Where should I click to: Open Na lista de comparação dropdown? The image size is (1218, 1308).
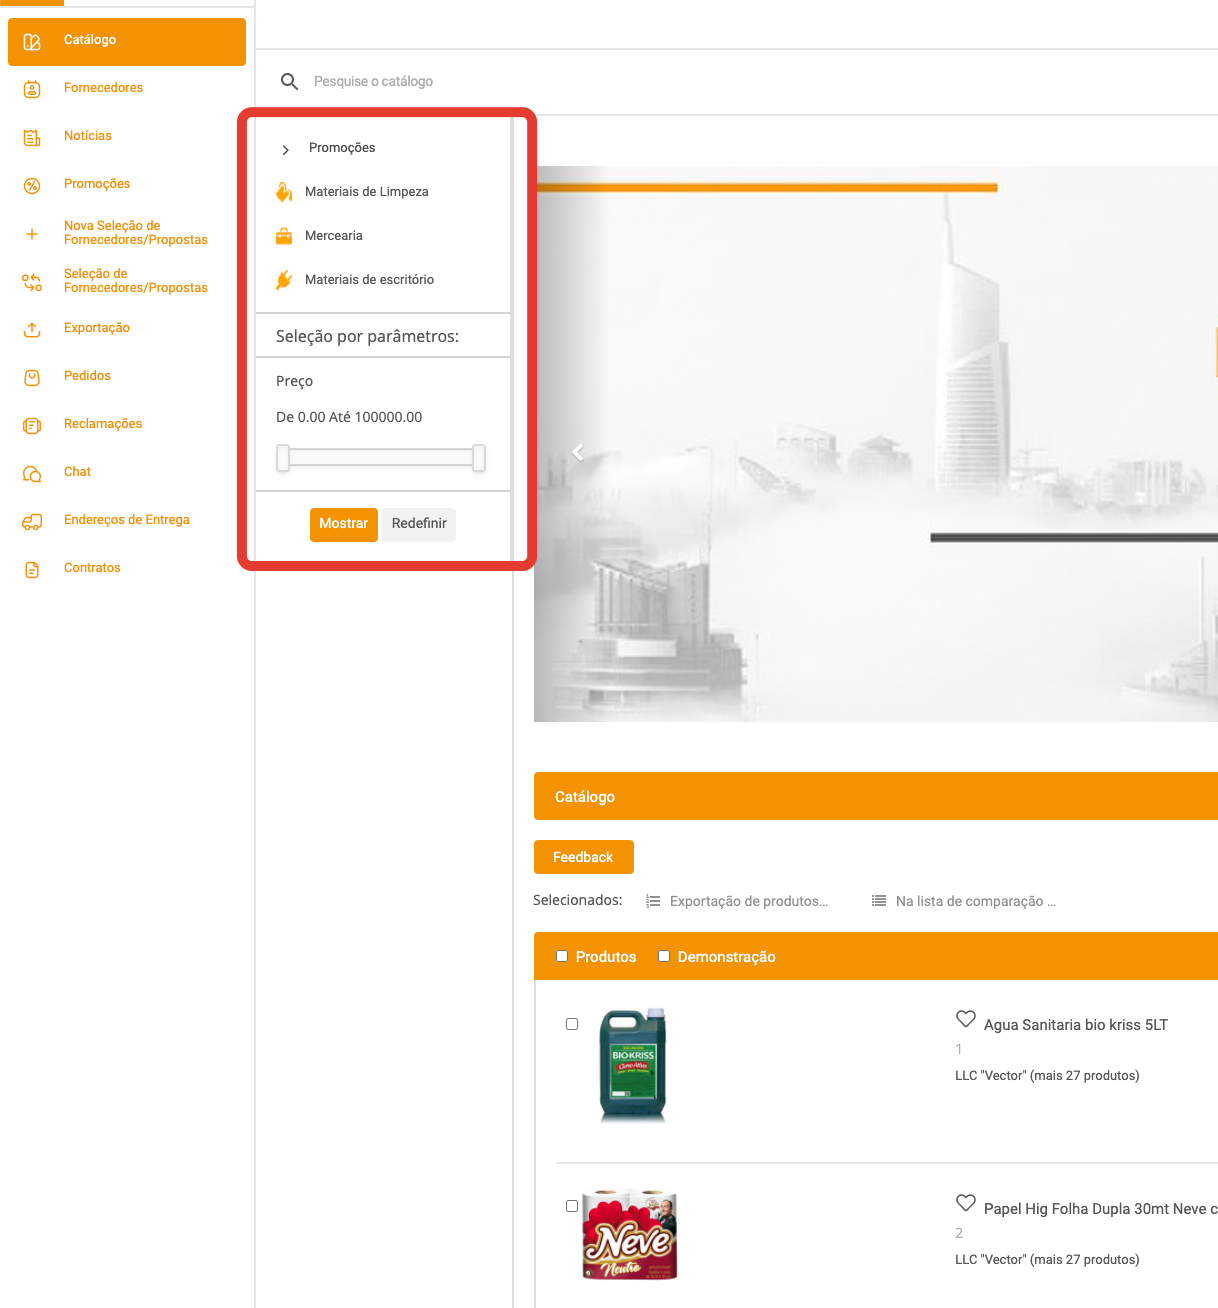click(x=964, y=901)
